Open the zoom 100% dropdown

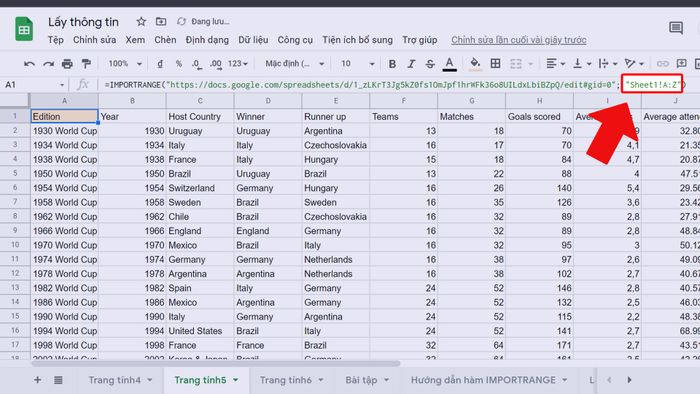click(125, 64)
